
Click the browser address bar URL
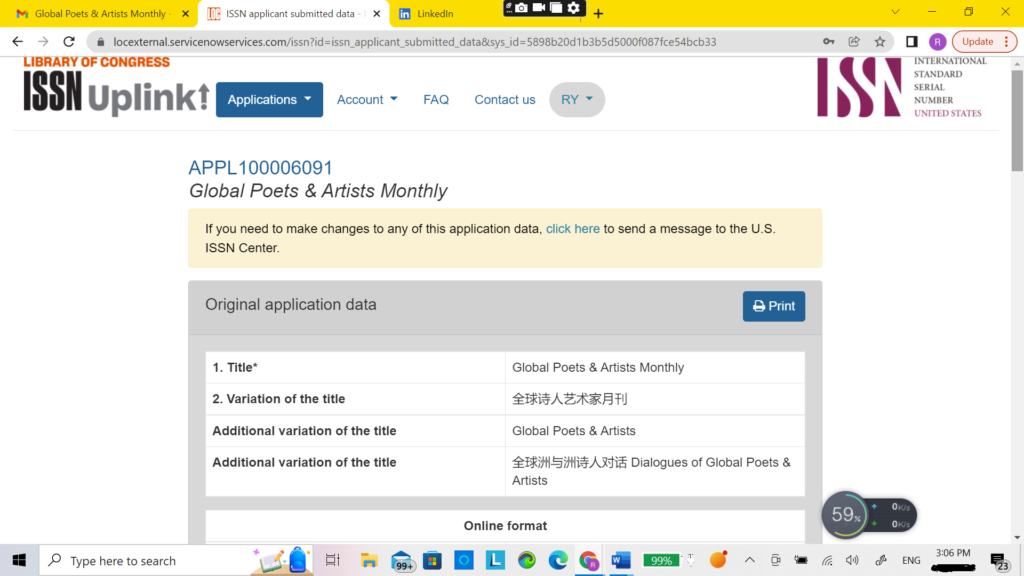(x=415, y=42)
